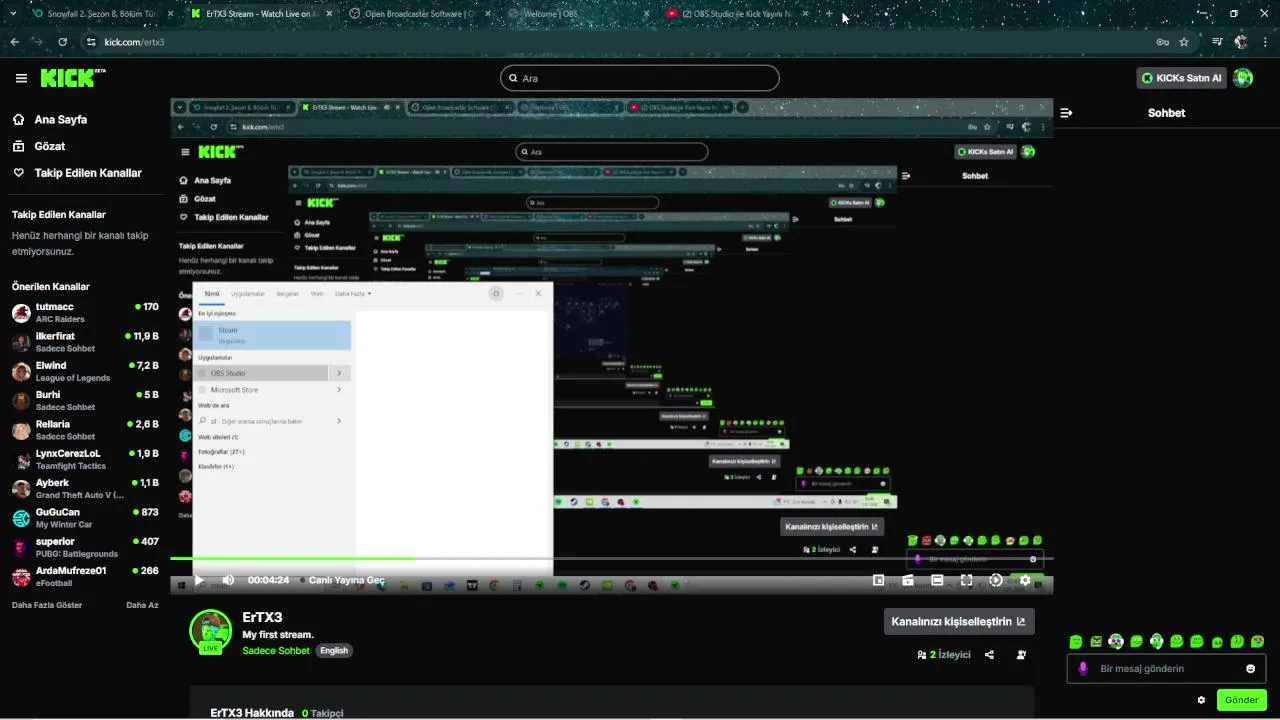Screen dimensions: 1280x720
Task: View site information icon beside URL
Action: coord(91,42)
